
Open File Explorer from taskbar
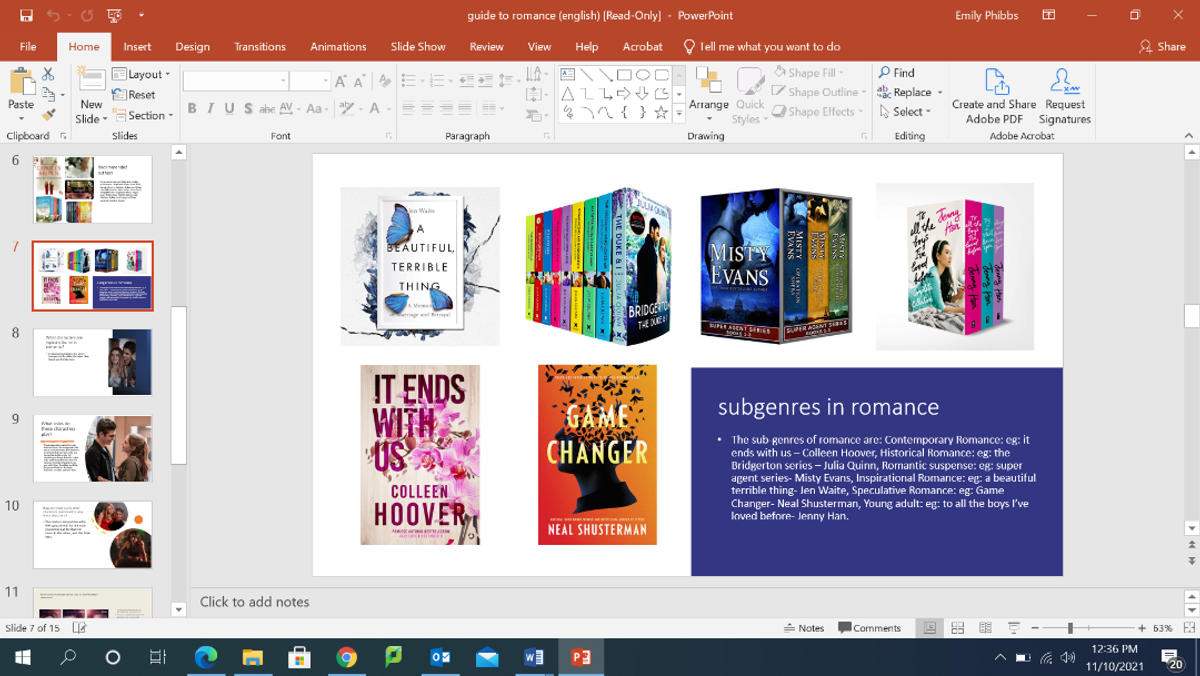point(253,657)
